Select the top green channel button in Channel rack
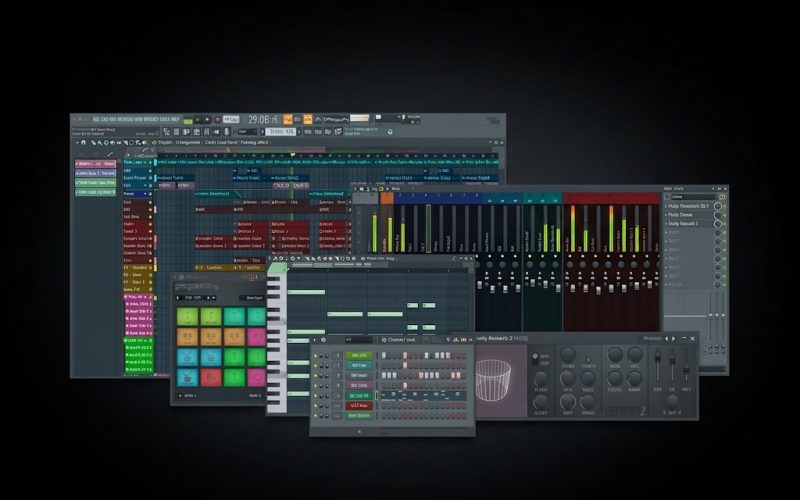 (359, 356)
